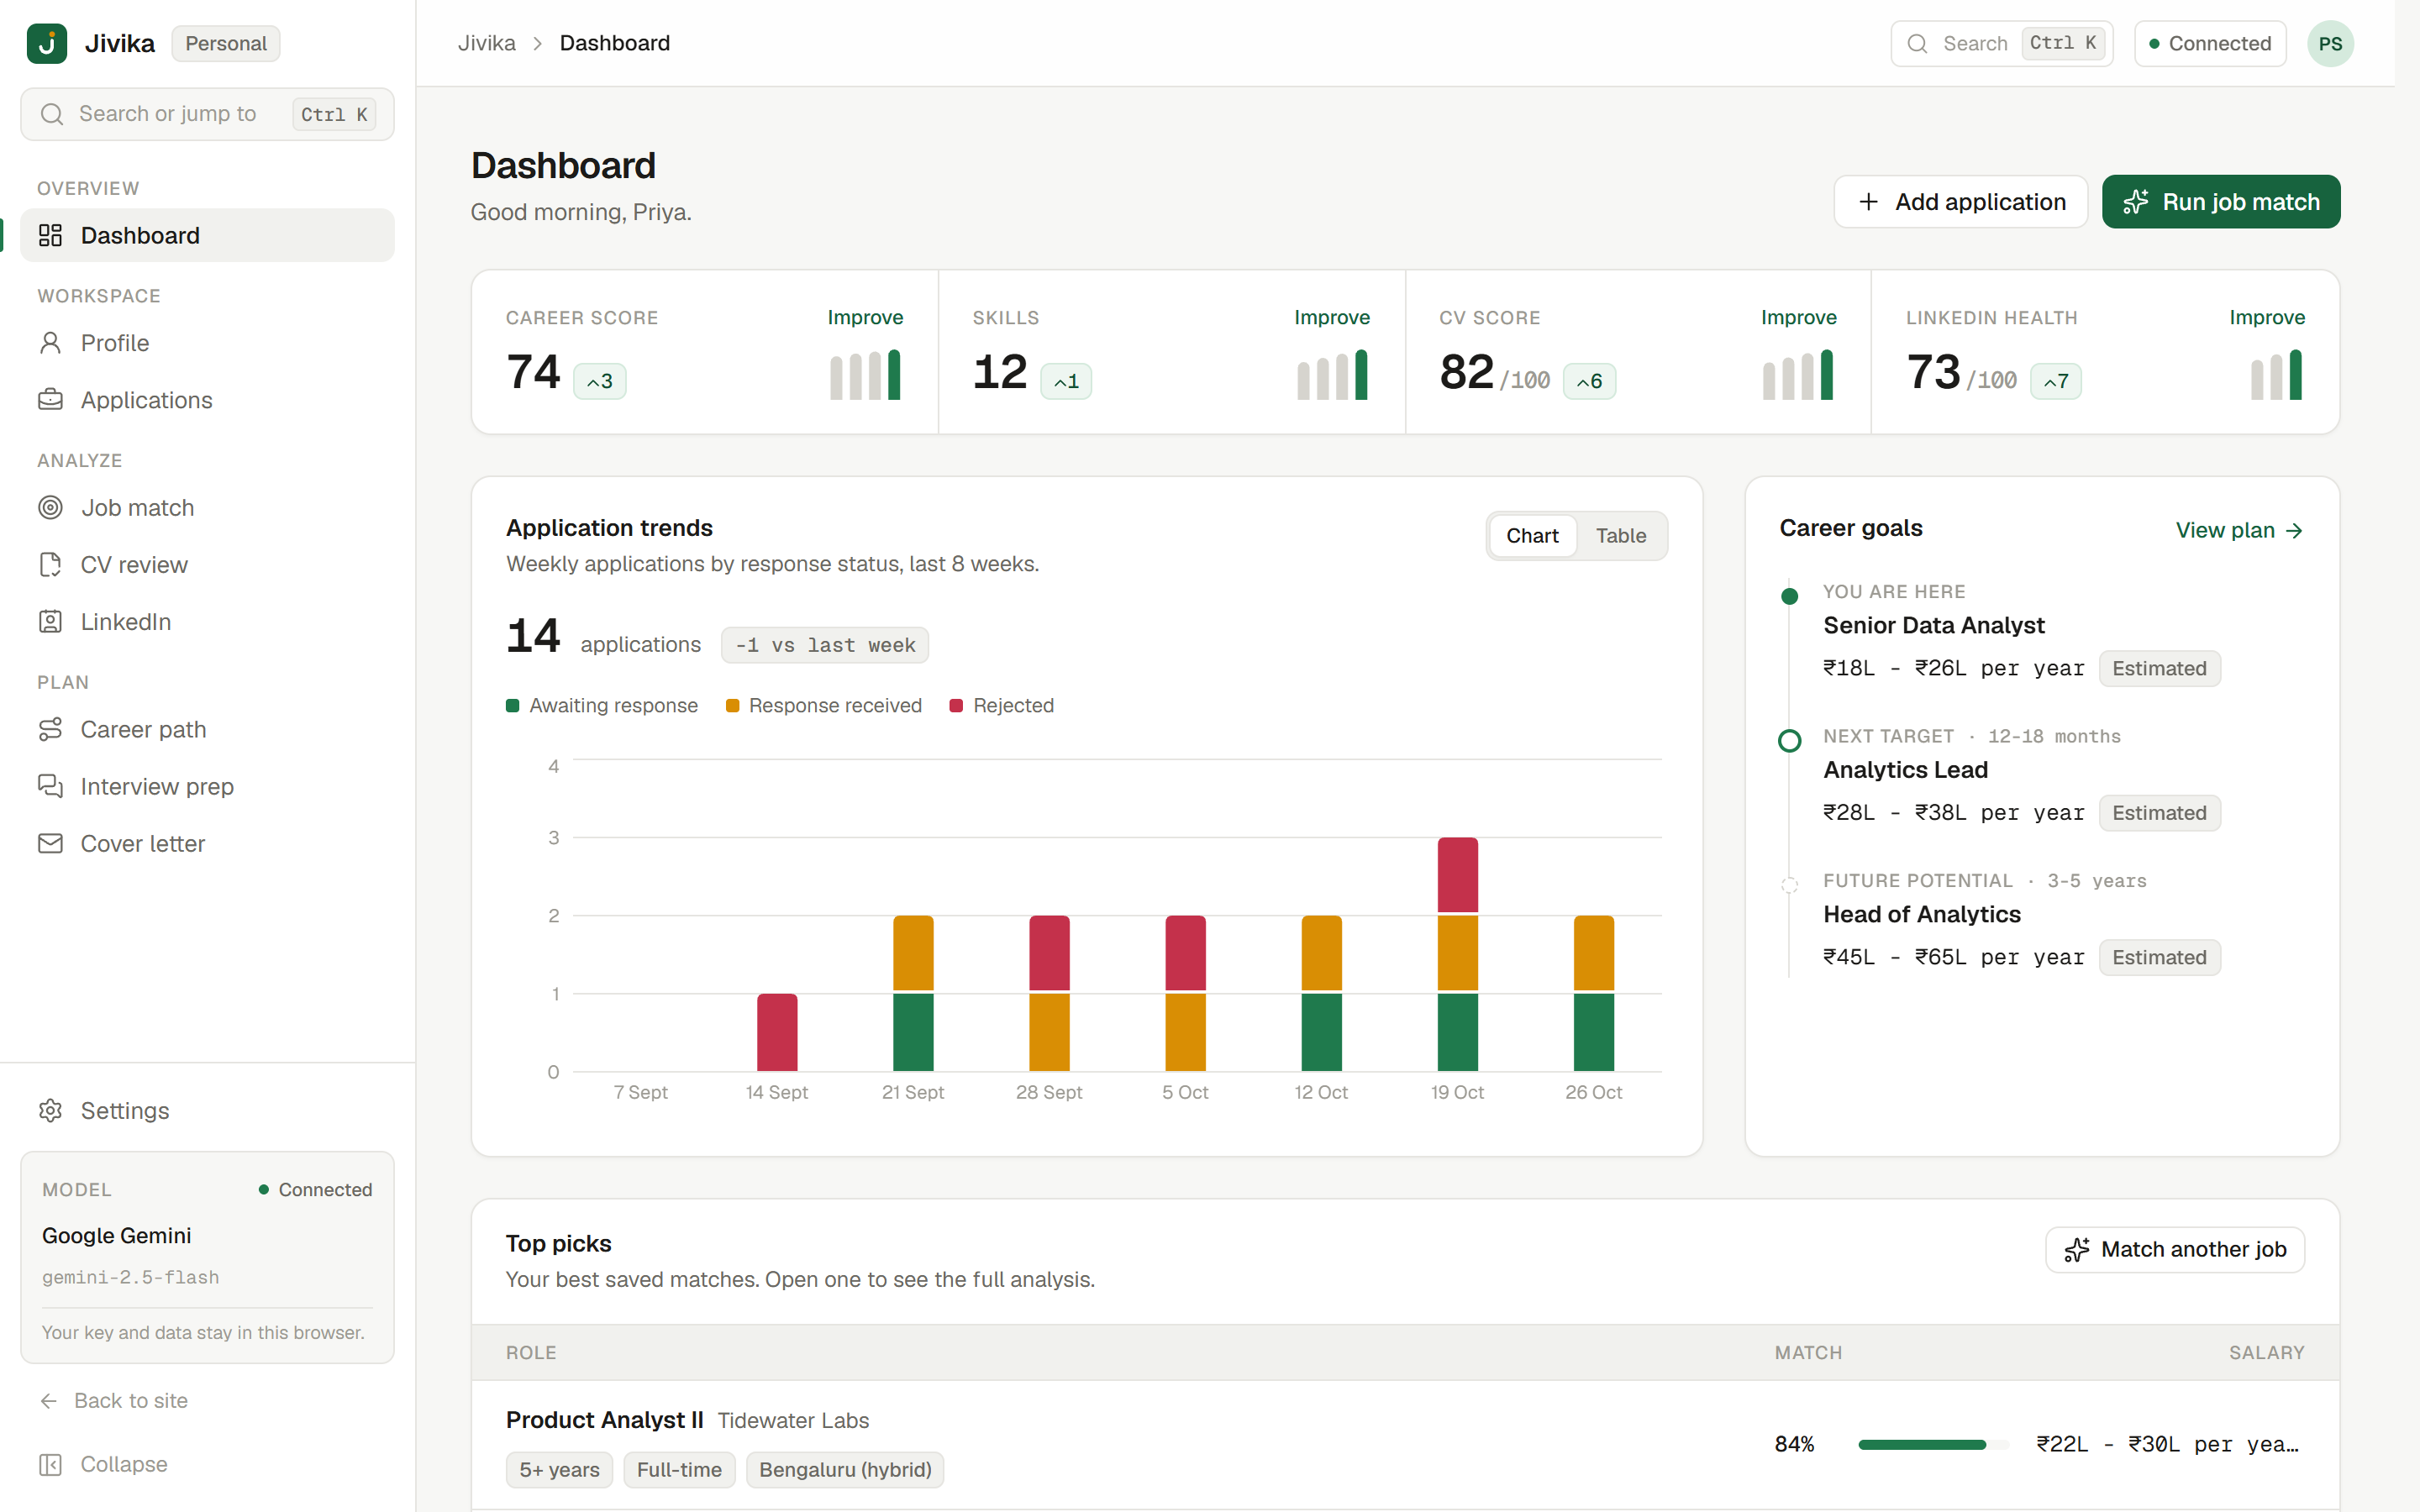This screenshot has height=1512, width=2420.
Task: Click Improve link on Career Score card
Action: pos(865,317)
